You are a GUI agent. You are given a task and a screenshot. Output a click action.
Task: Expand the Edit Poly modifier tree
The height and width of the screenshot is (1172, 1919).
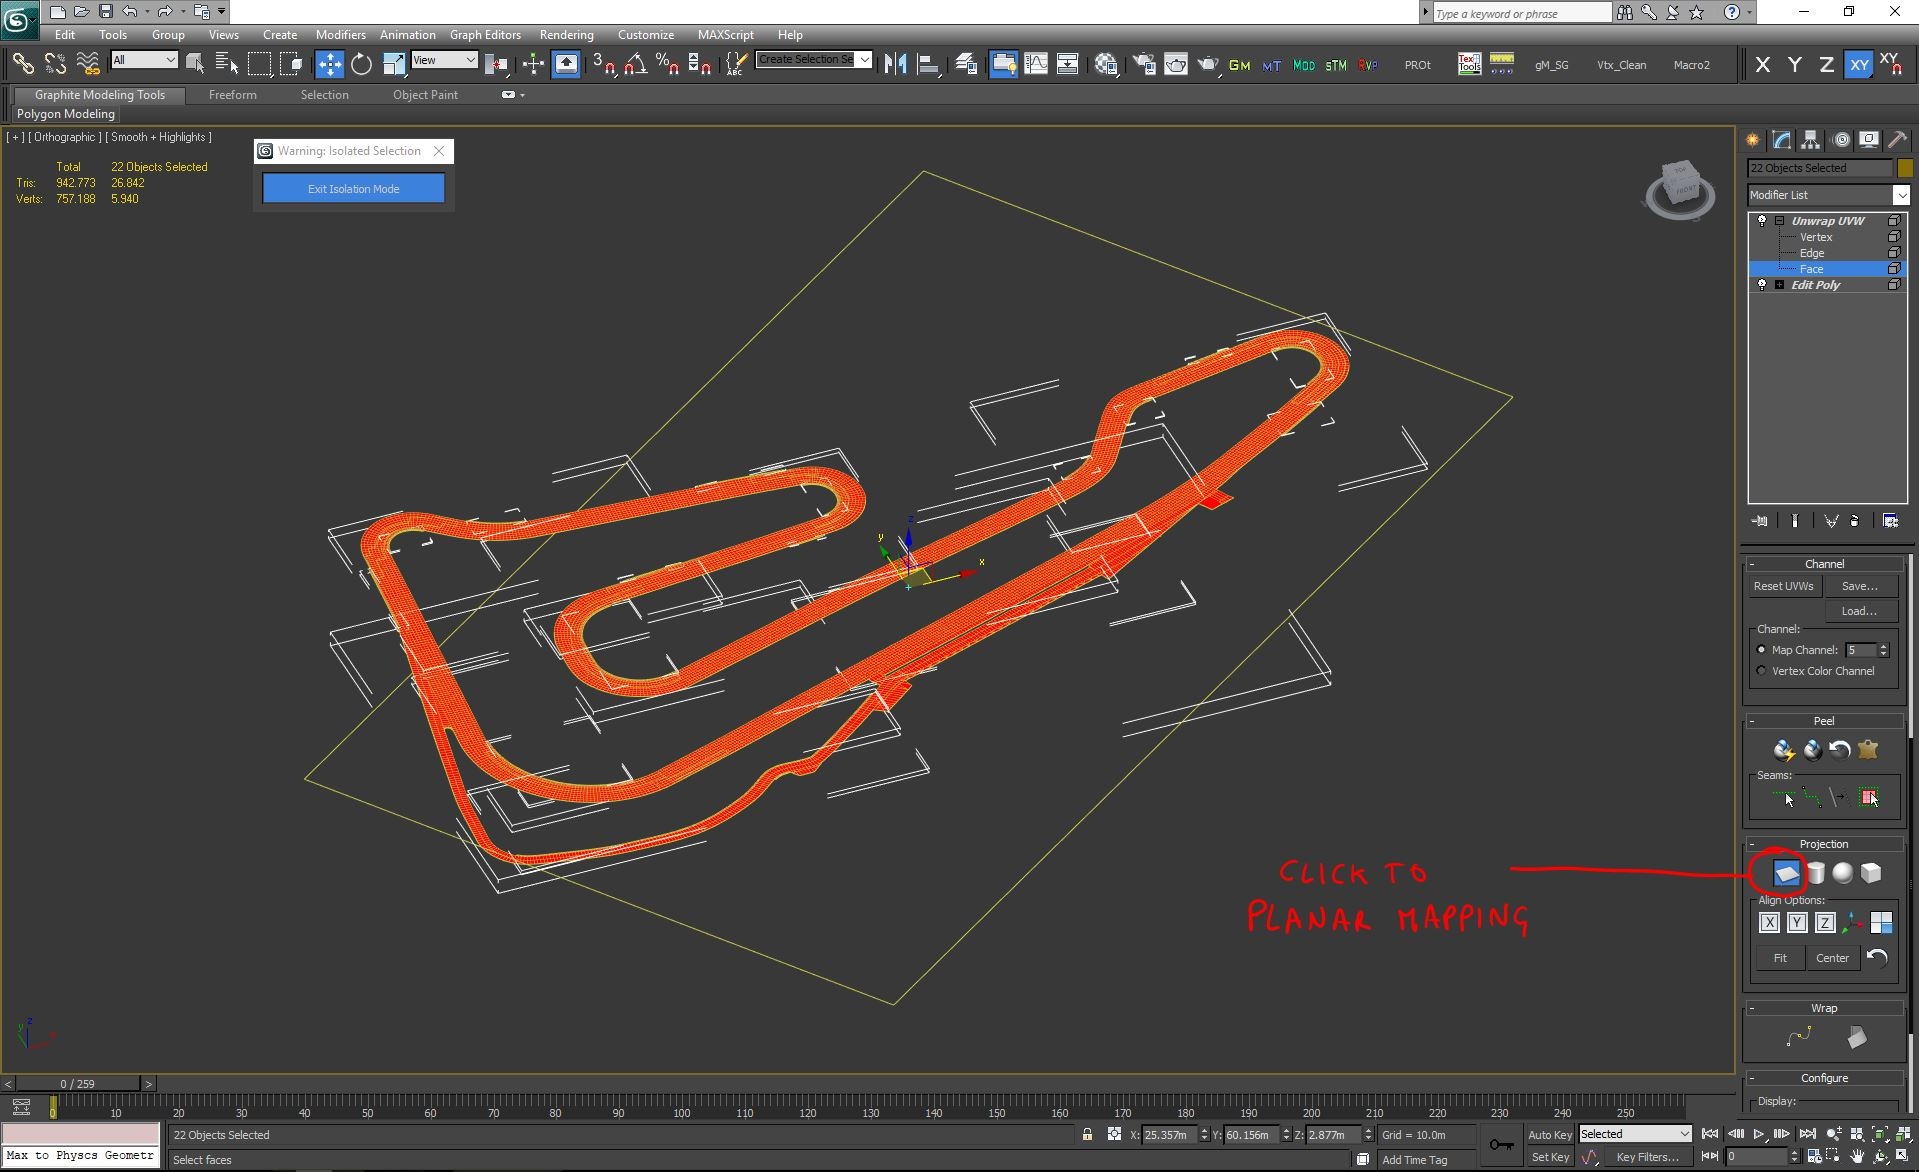point(1780,285)
